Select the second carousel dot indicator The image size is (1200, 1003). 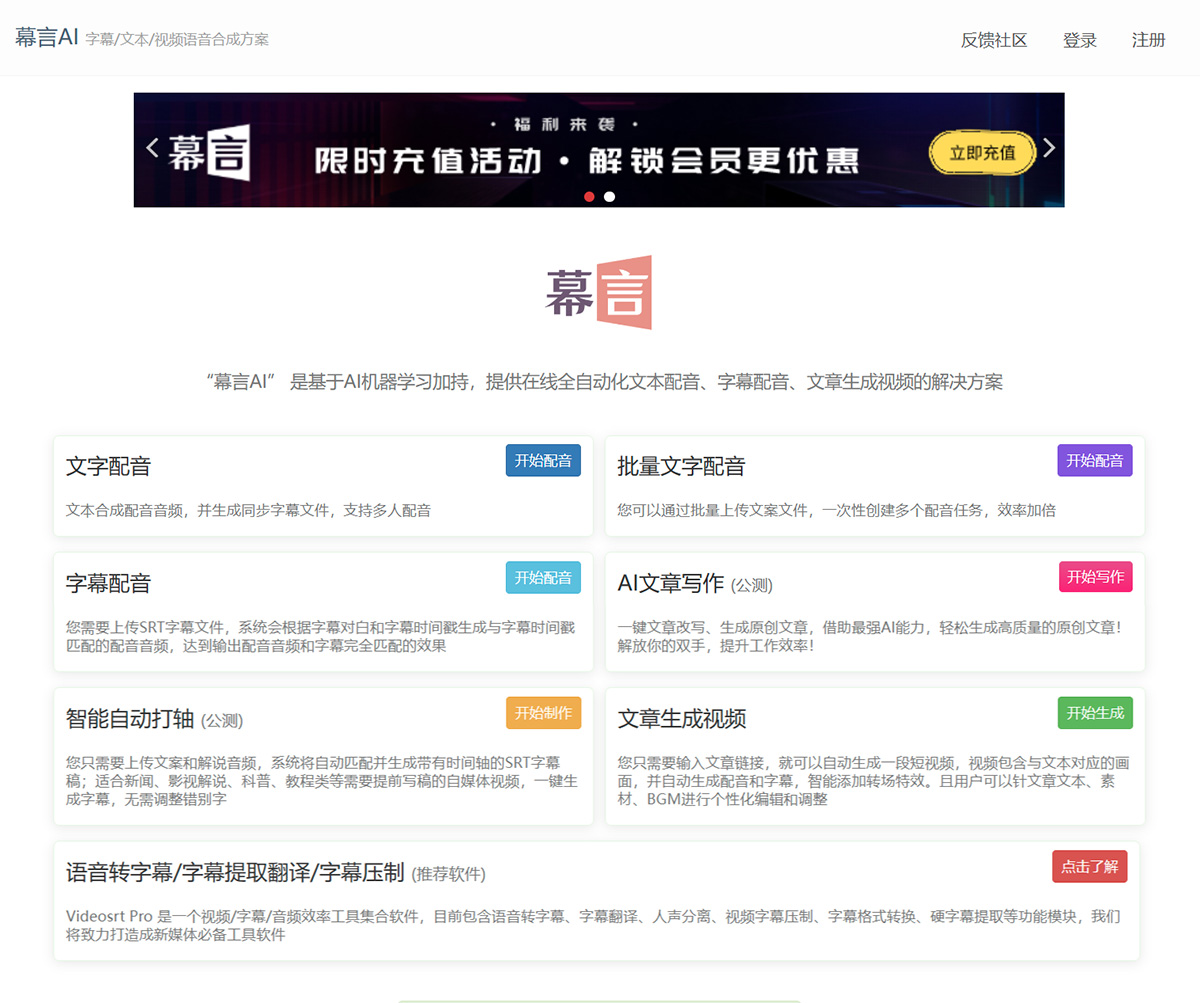(610, 196)
